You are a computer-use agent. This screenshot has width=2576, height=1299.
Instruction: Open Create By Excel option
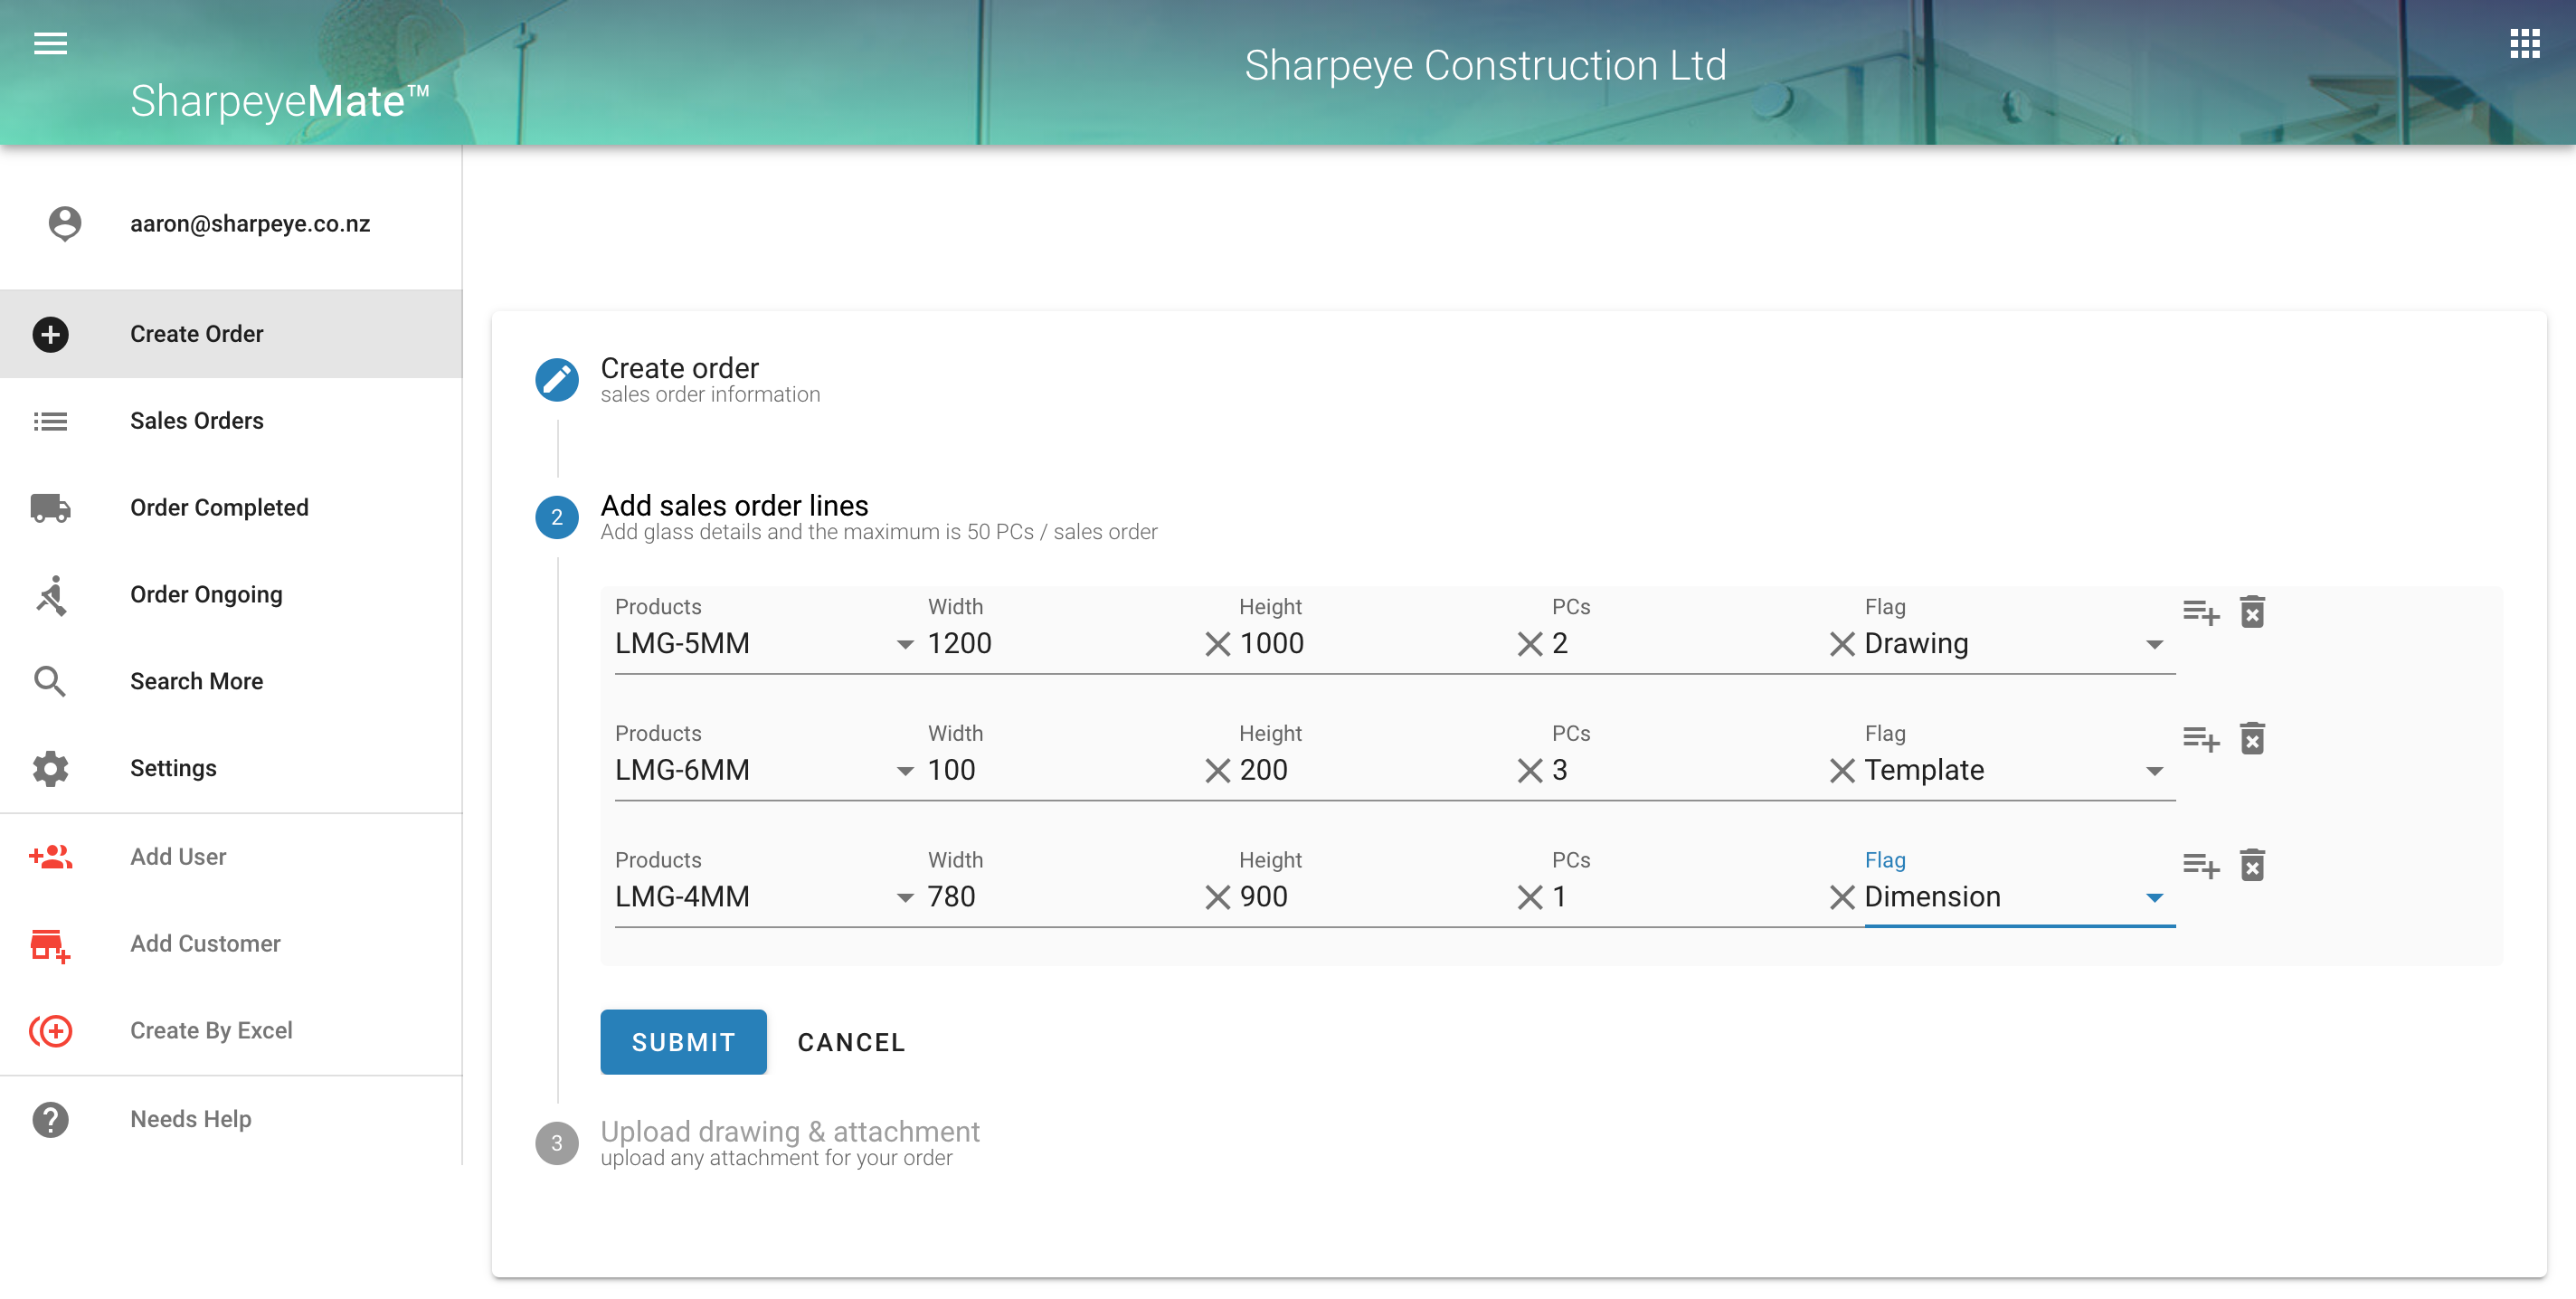(211, 1030)
